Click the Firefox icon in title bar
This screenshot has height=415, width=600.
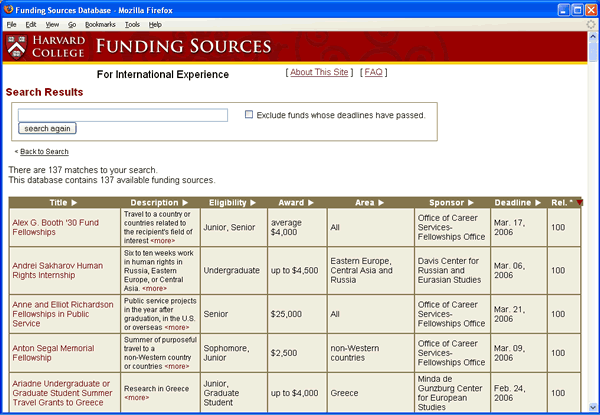tap(8, 10)
